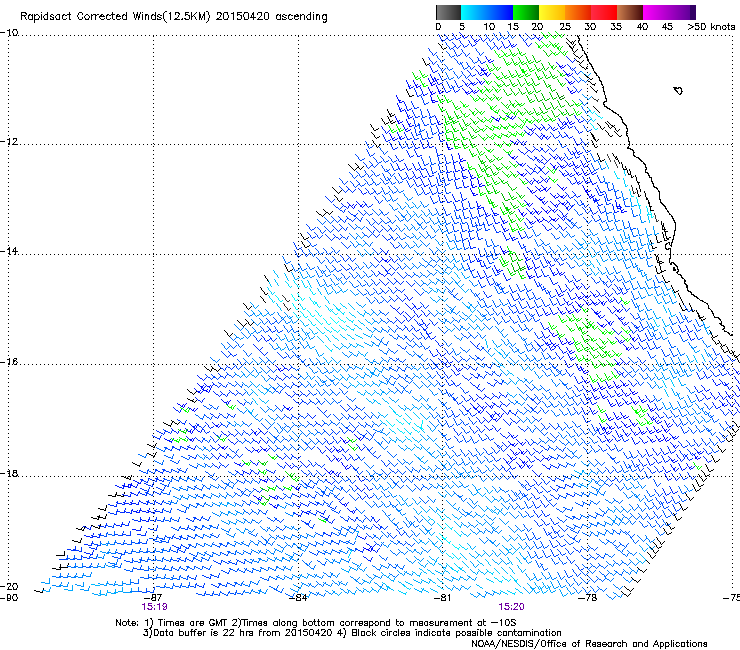The width and height of the screenshot is (740, 650).
Task: Click the purple time label '15:19'
Action: click(x=154, y=607)
